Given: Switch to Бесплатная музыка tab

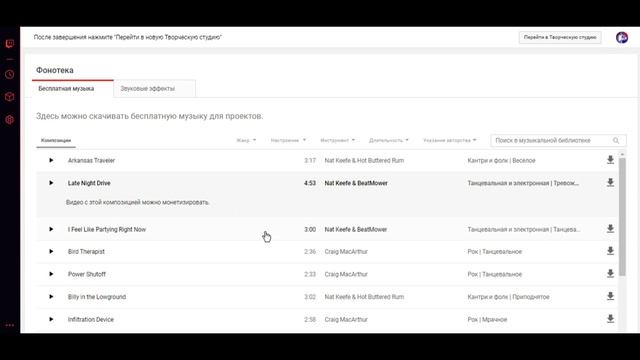Looking at the screenshot, I should point(73,89).
